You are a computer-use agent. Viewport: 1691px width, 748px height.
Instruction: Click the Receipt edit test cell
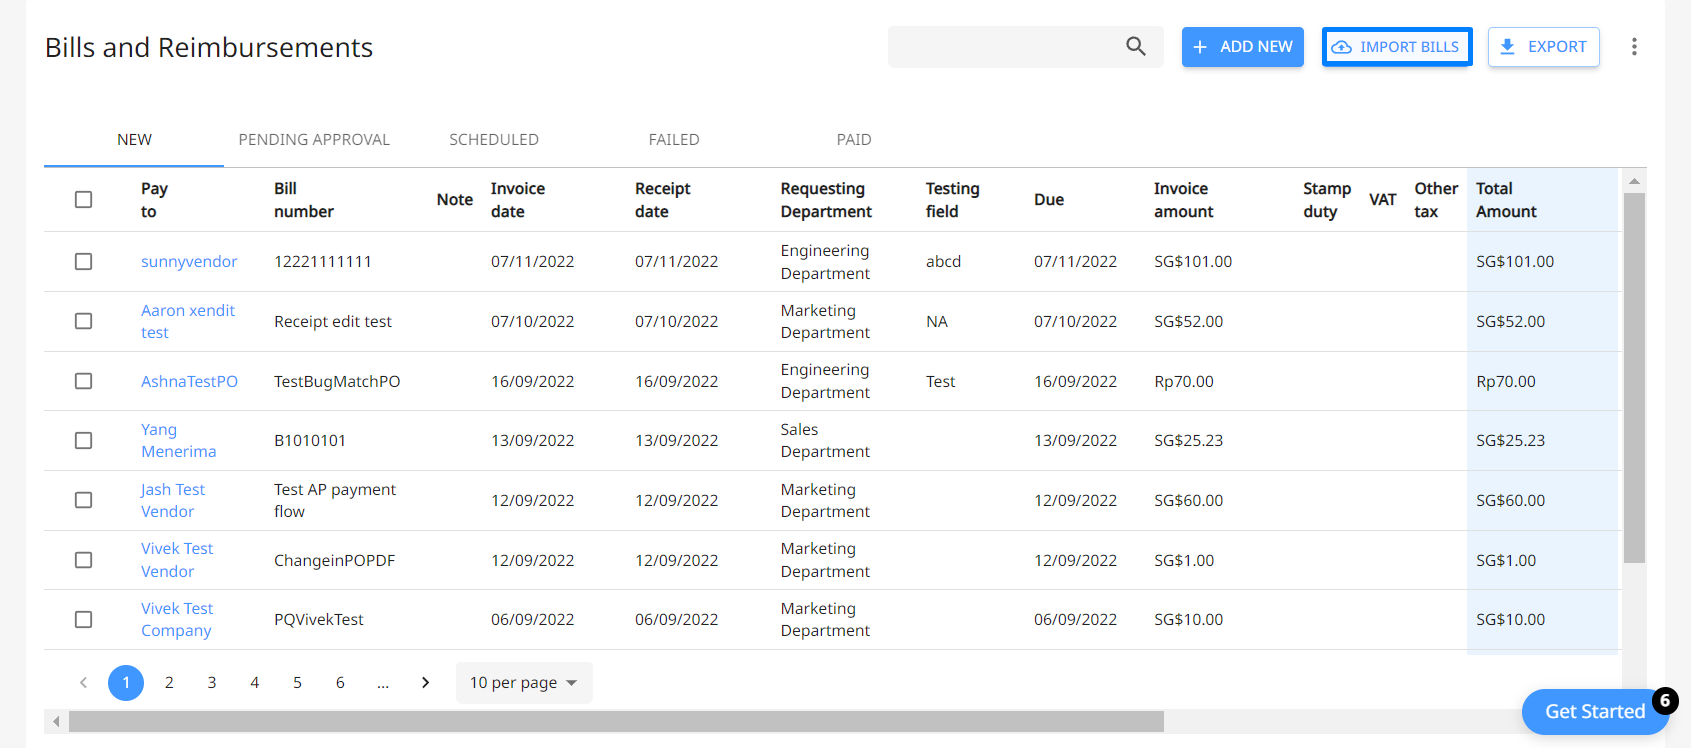(333, 321)
